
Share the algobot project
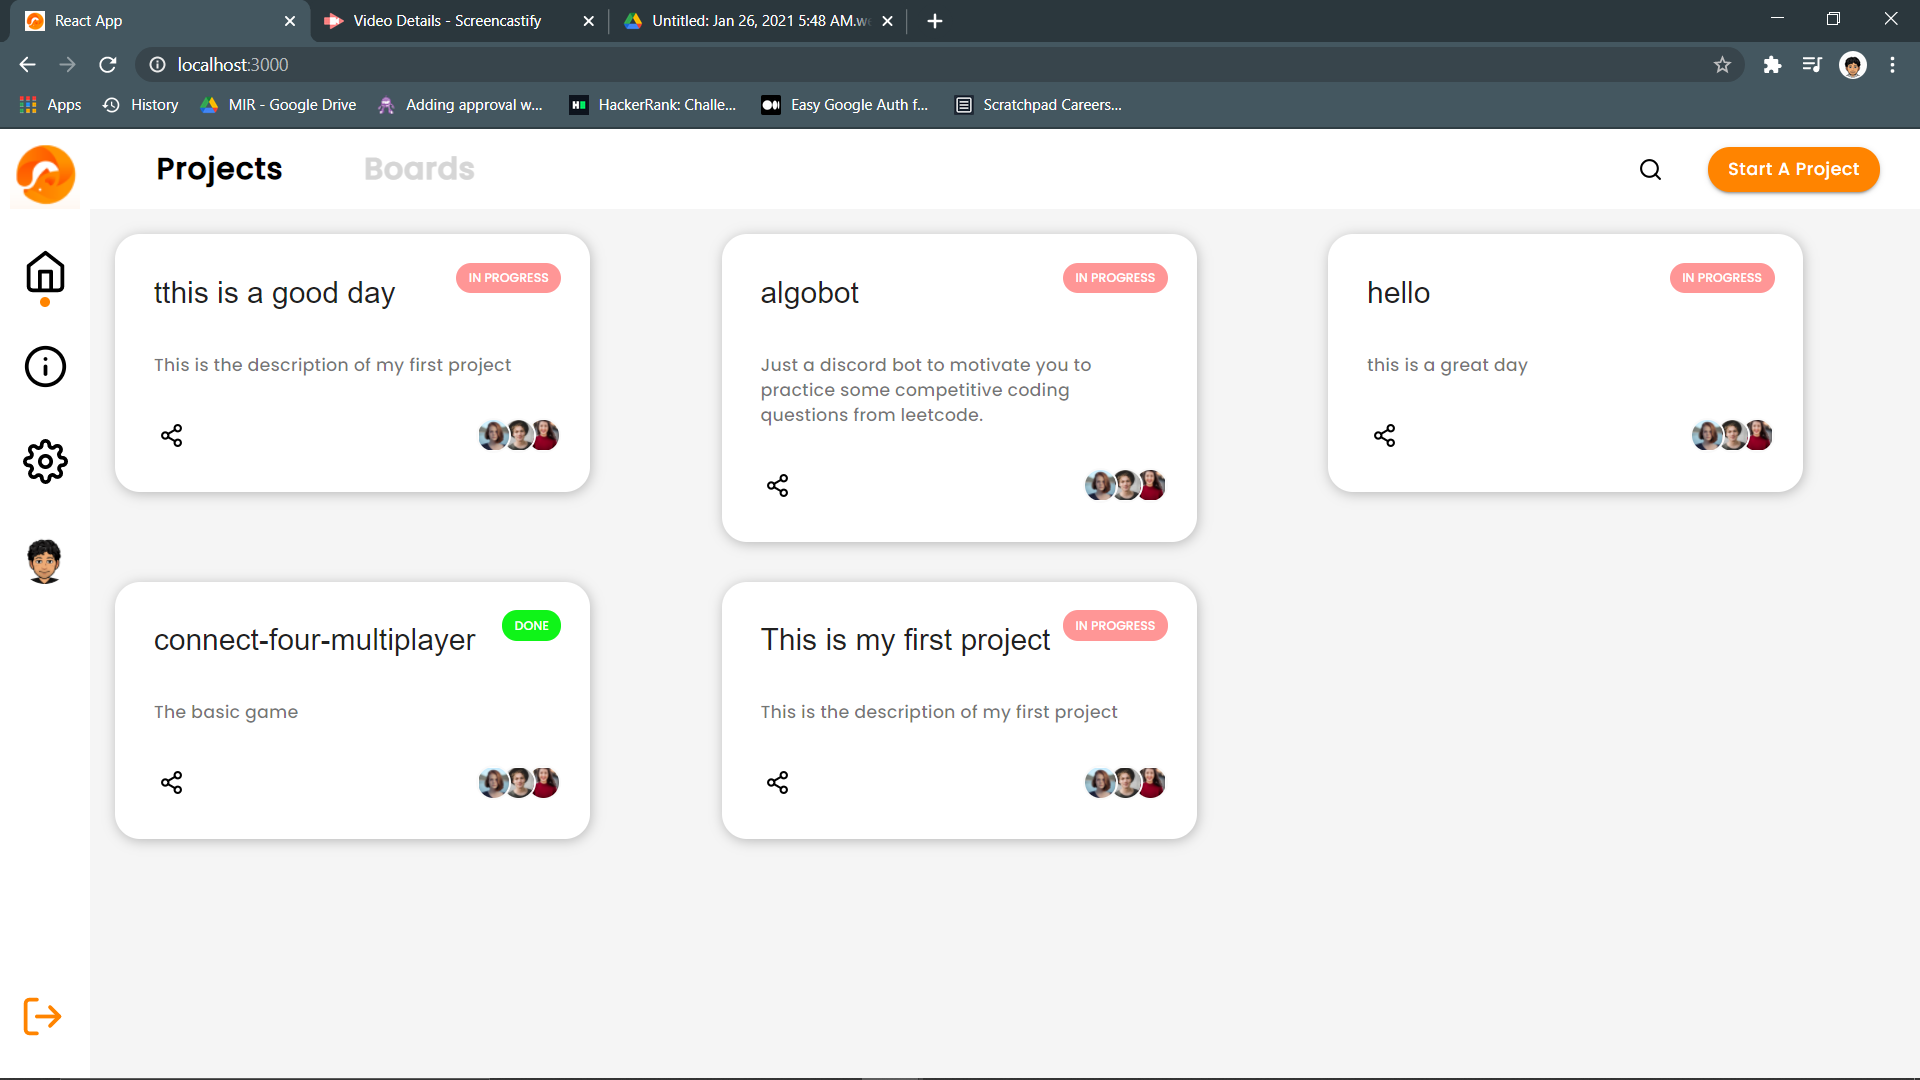point(778,486)
